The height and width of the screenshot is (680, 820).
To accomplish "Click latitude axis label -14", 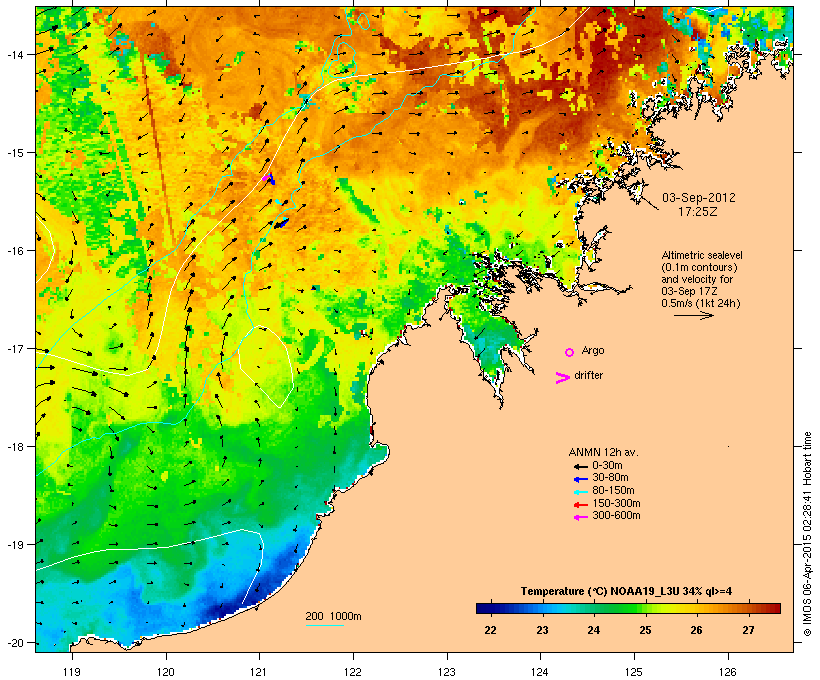I will (x=14, y=54).
